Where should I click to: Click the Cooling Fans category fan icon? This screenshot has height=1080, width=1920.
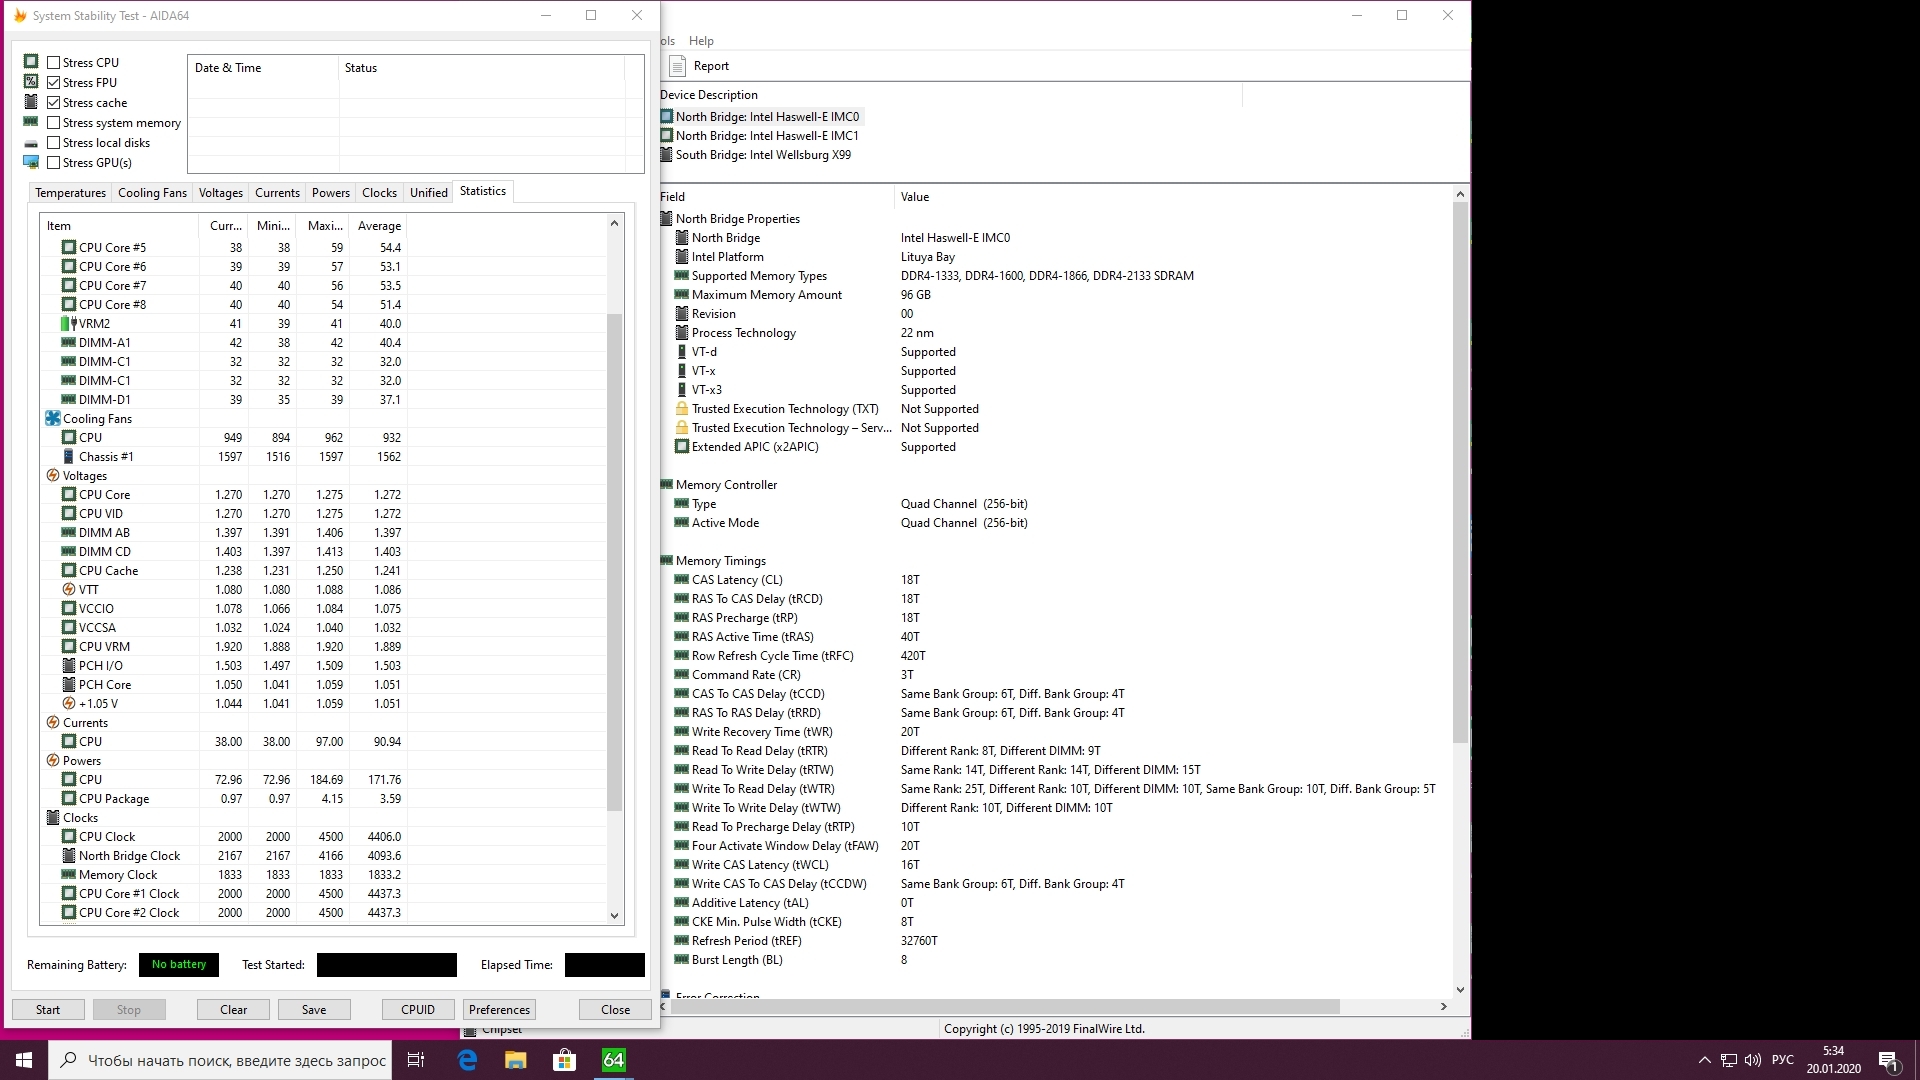click(53, 419)
